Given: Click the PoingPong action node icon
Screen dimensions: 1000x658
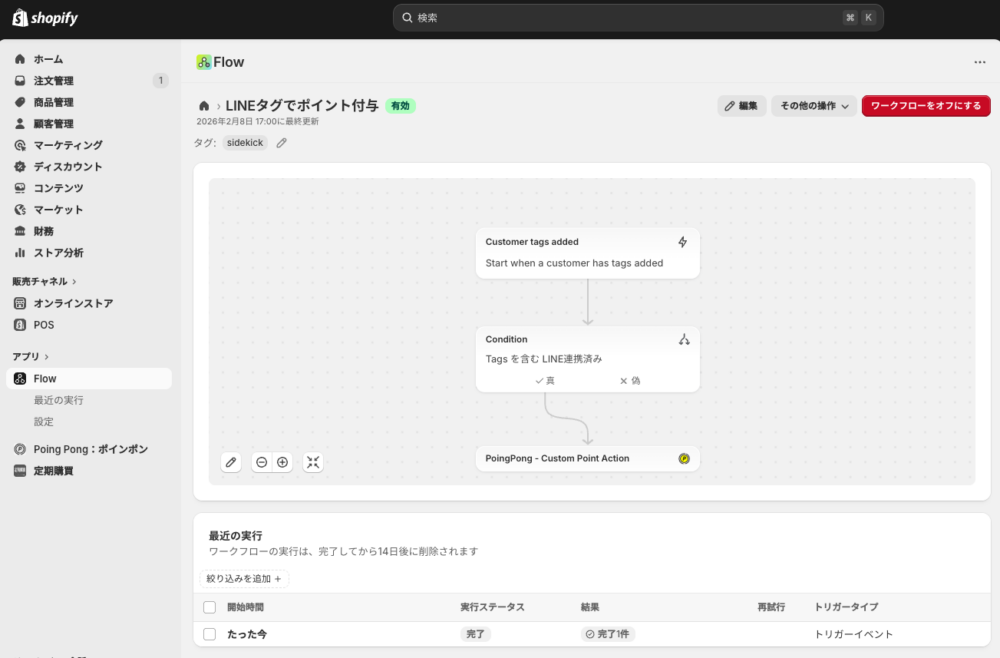Looking at the screenshot, I should pos(684,459).
